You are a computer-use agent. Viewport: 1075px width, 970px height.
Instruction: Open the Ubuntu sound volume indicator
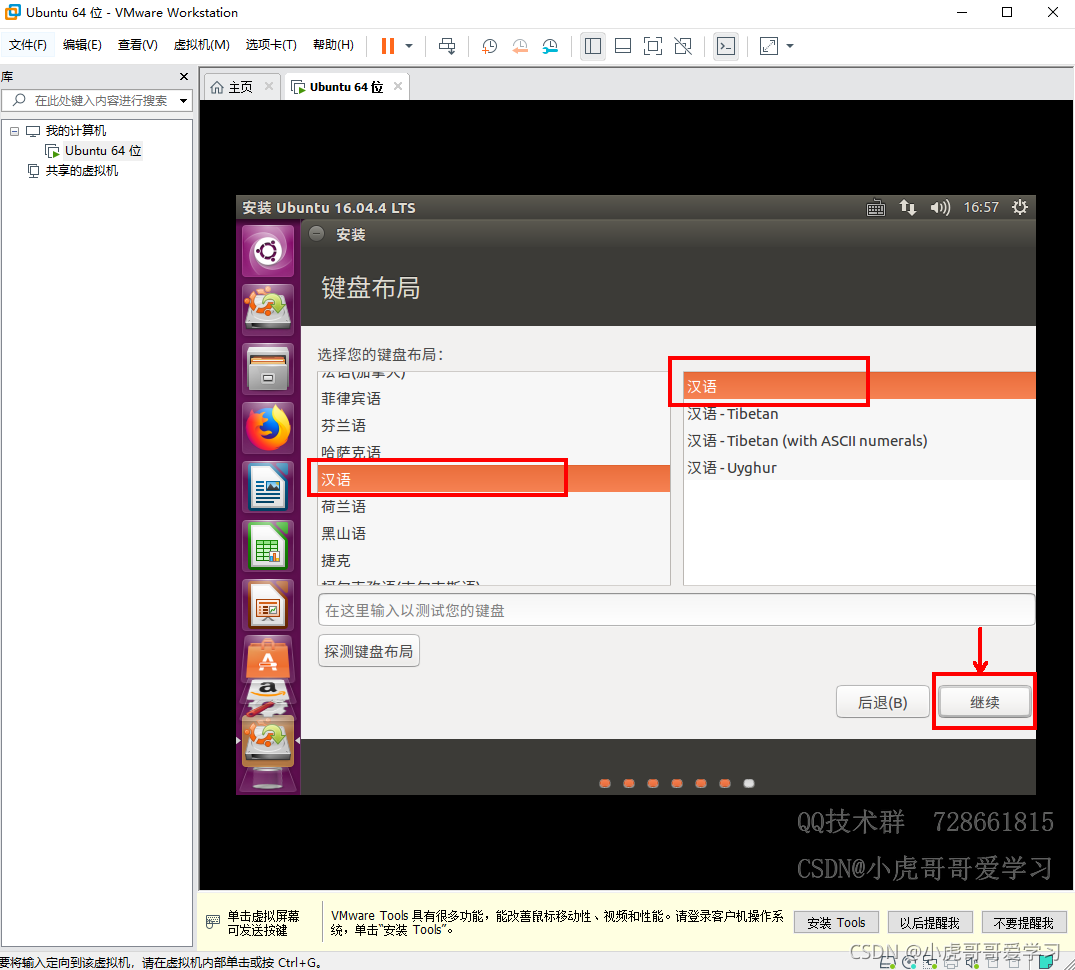[940, 208]
